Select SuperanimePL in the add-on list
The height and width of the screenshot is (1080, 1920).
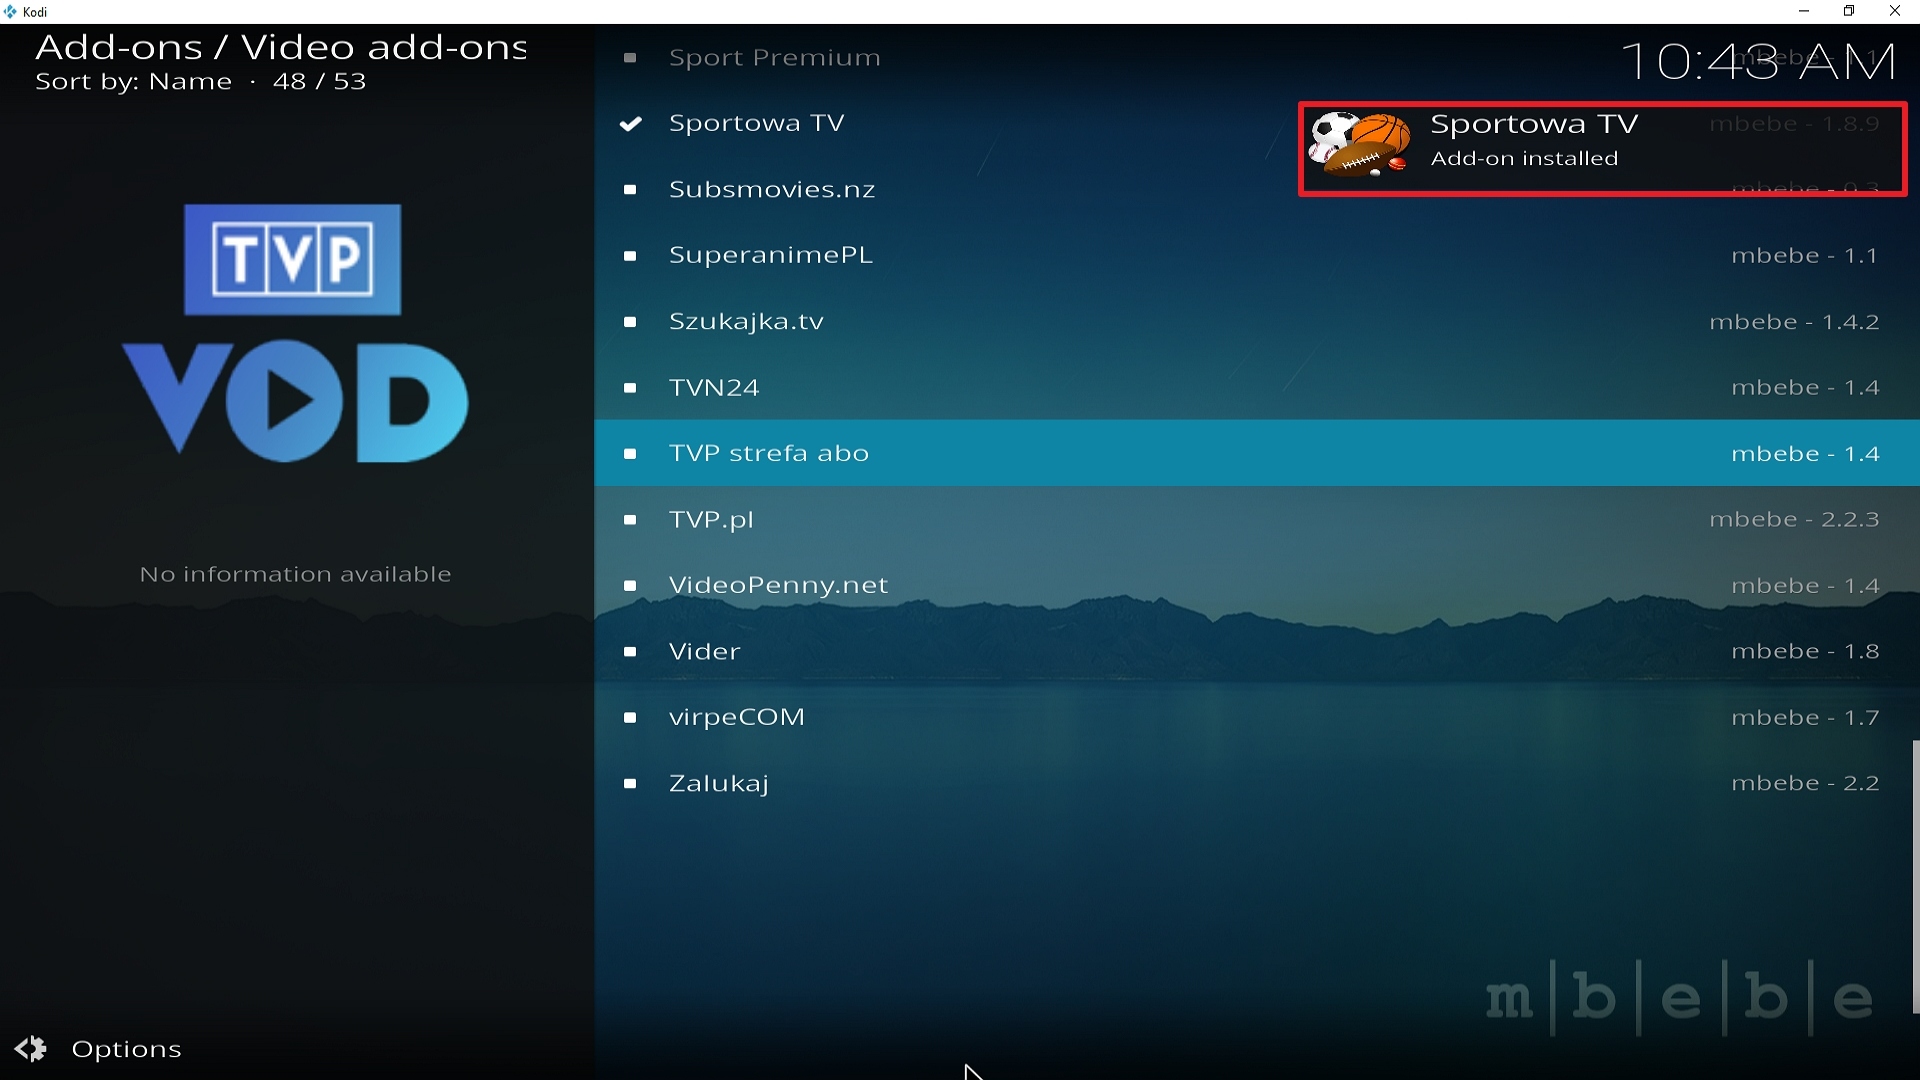pos(1257,255)
